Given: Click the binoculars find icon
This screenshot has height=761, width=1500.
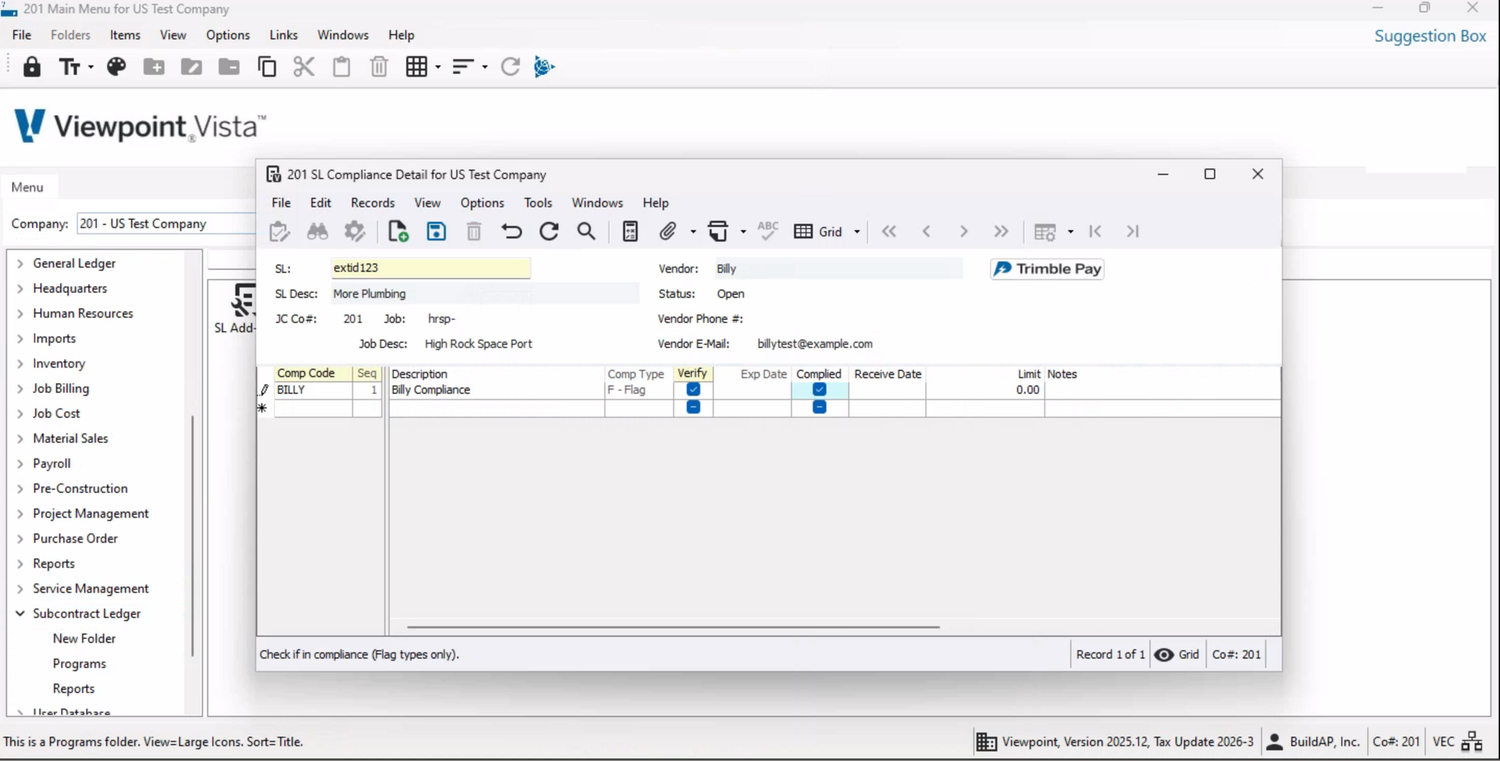Looking at the screenshot, I should click(317, 231).
